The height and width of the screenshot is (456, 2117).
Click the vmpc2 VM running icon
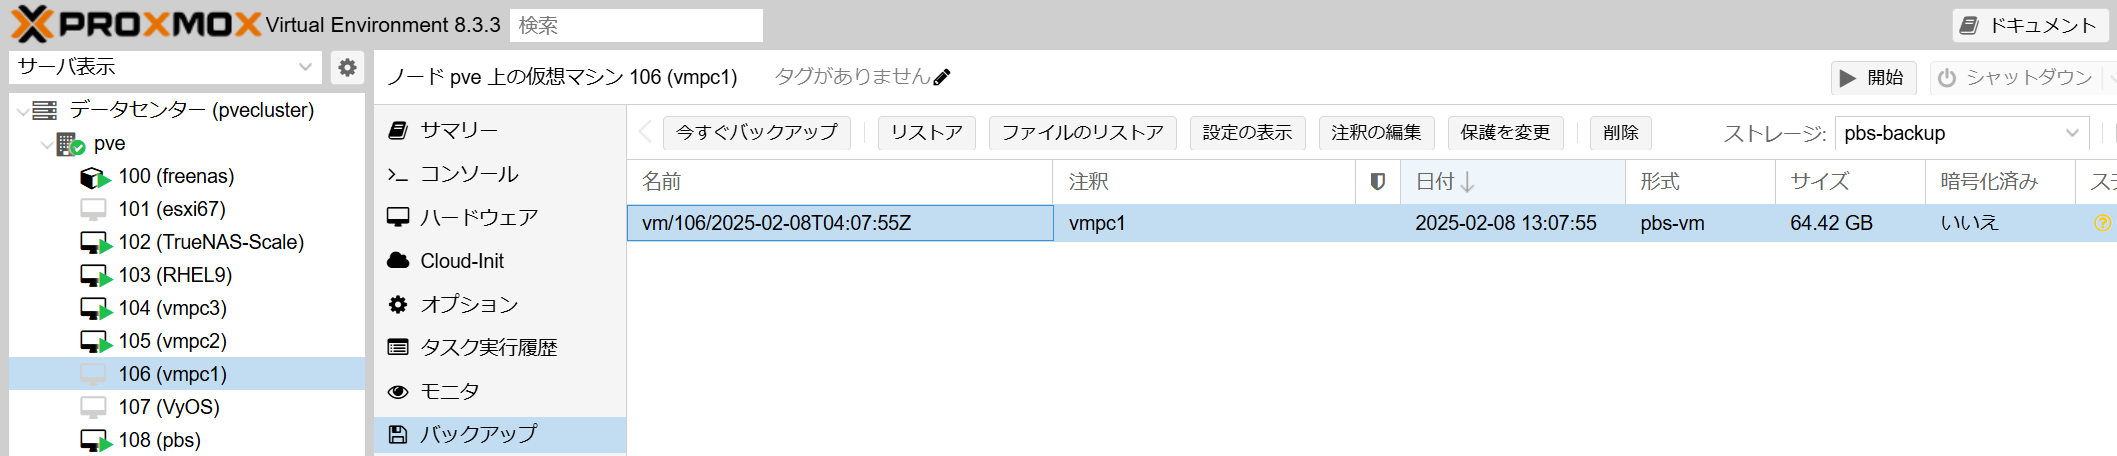[x=95, y=342]
